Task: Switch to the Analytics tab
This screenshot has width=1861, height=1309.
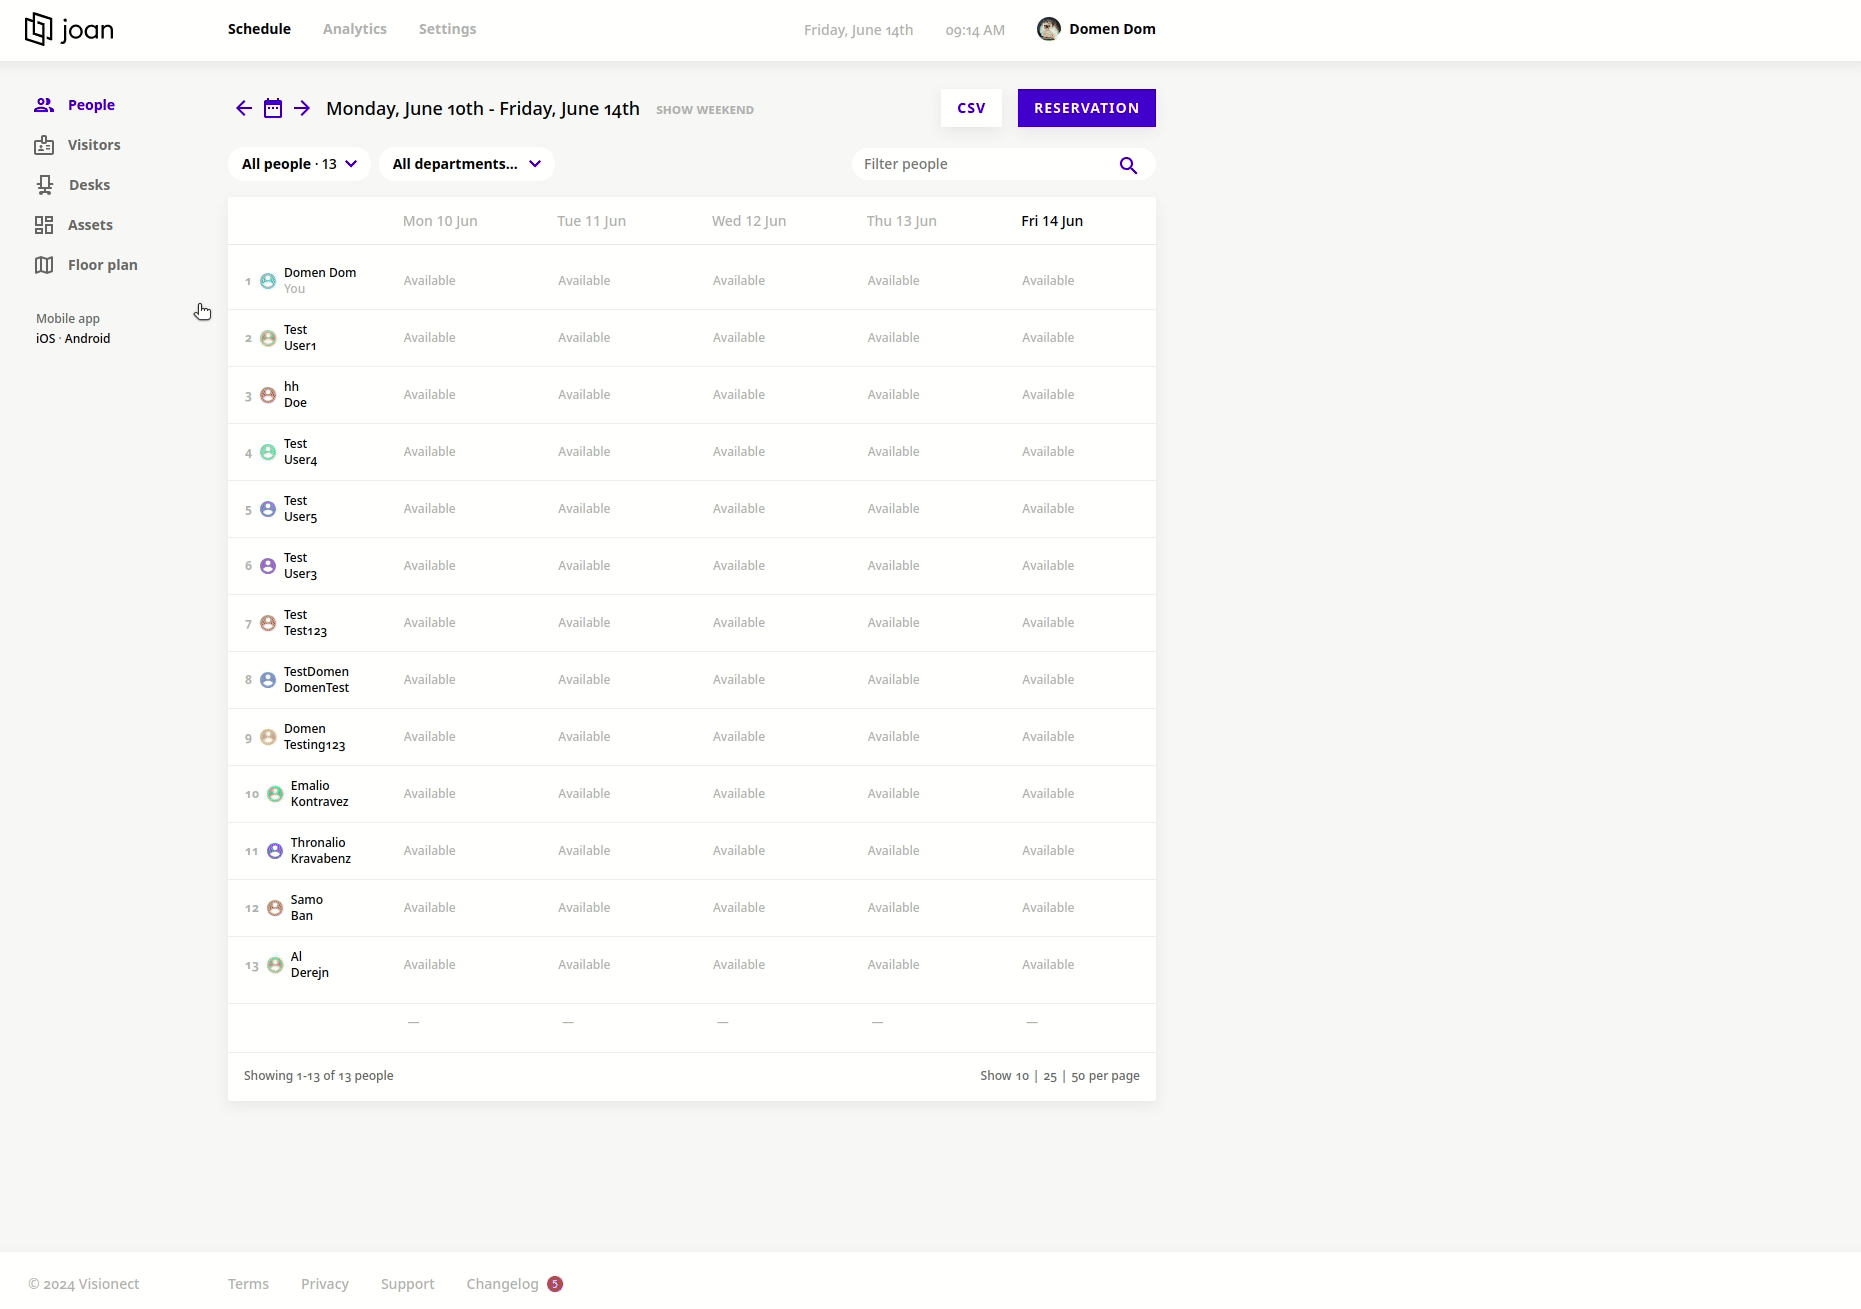Action: point(355,29)
